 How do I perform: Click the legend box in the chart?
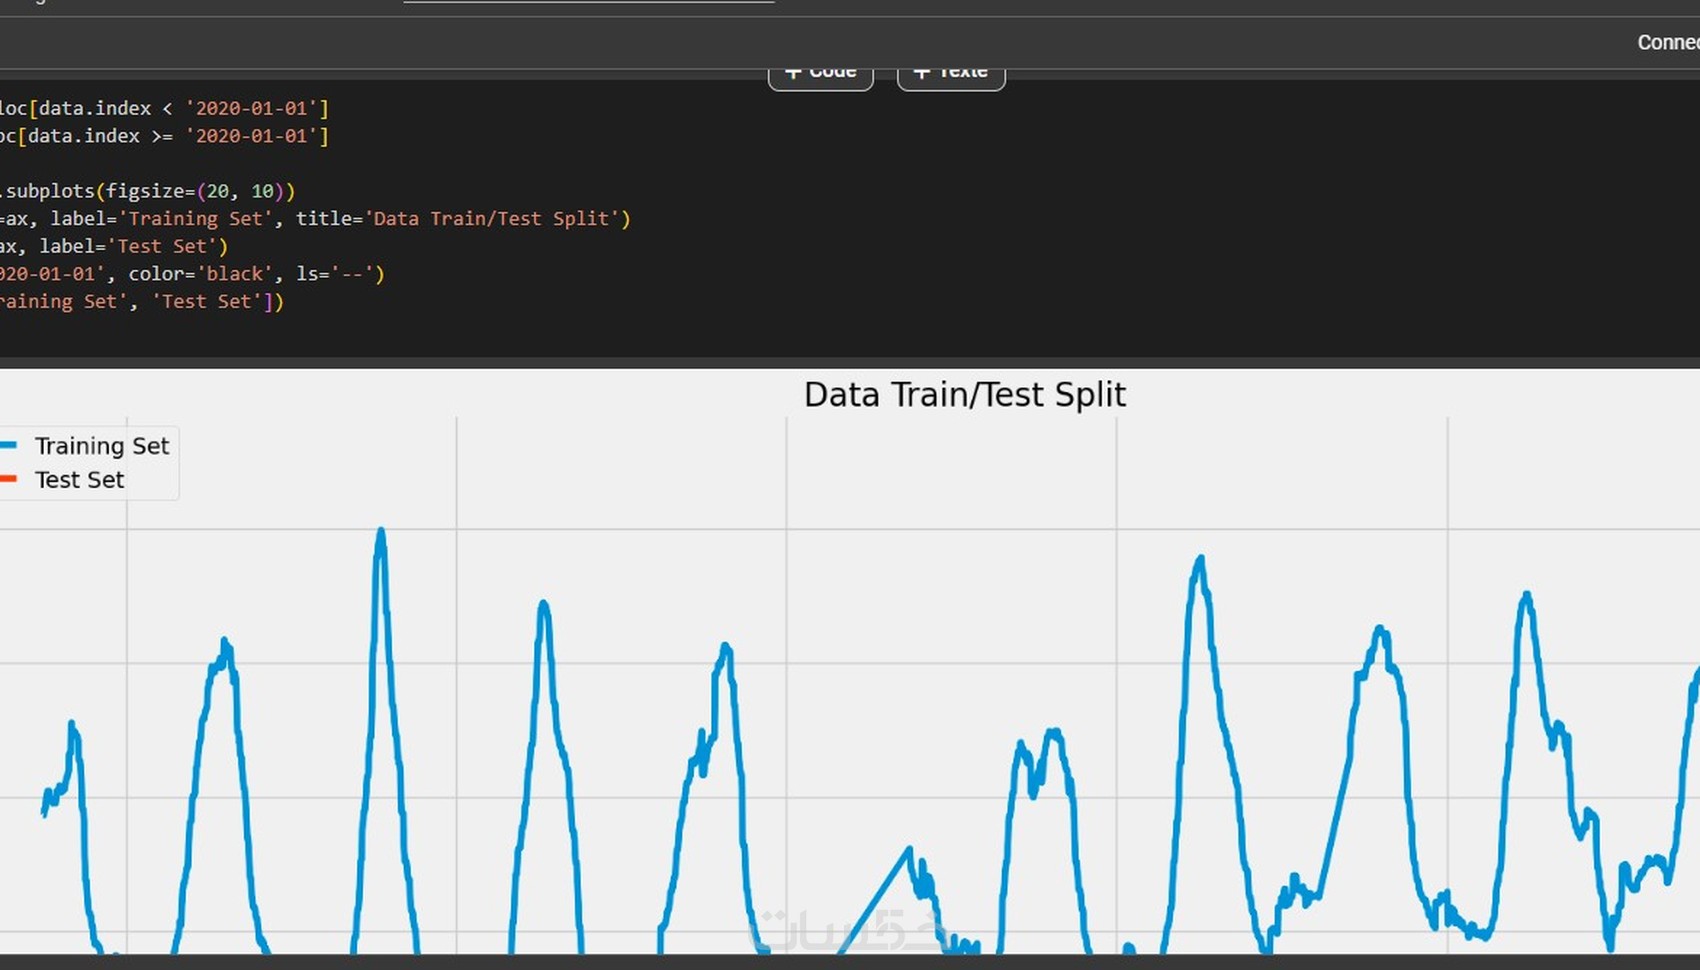[88, 462]
